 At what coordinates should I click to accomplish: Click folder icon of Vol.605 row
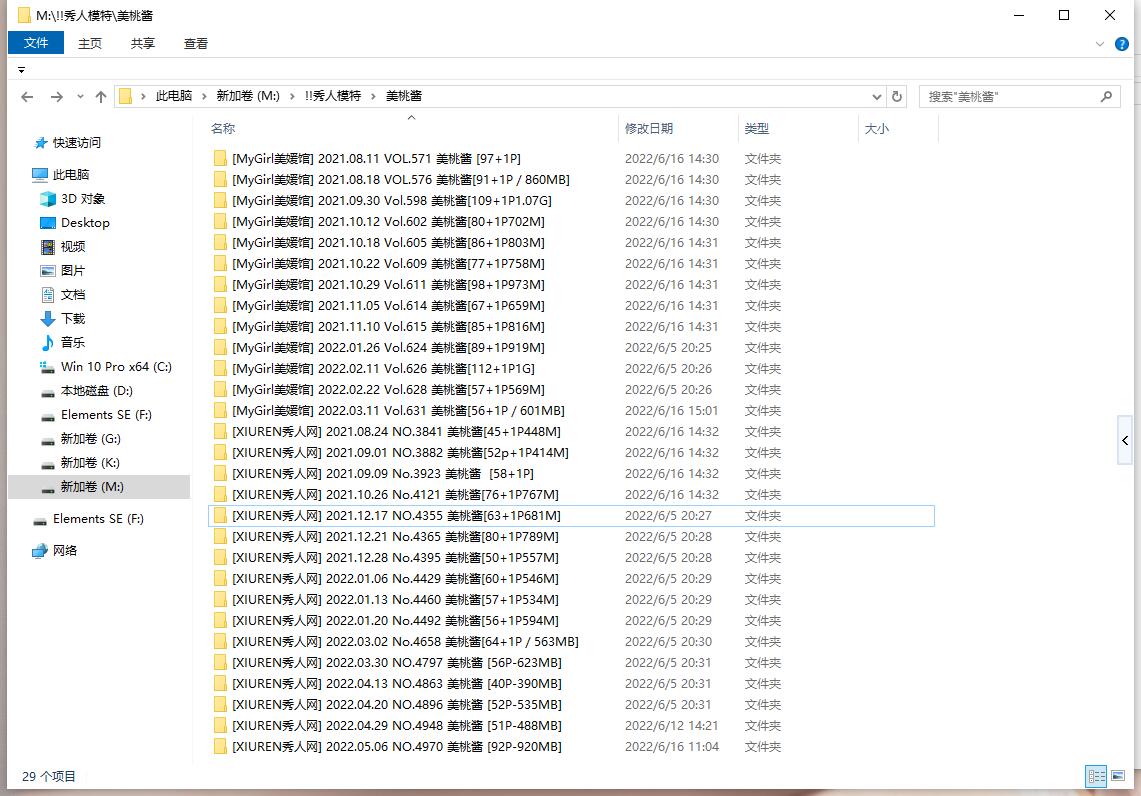(220, 243)
